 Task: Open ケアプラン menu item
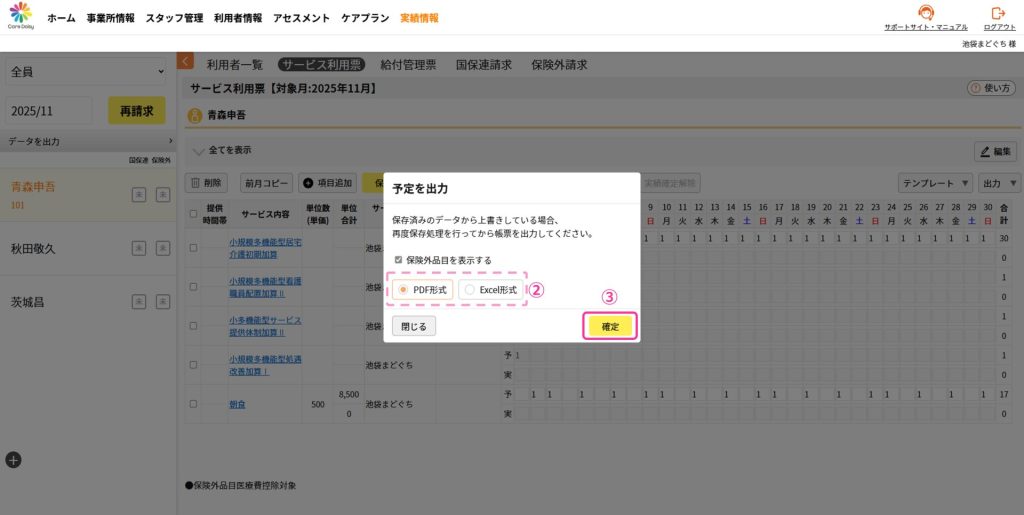pos(365,18)
